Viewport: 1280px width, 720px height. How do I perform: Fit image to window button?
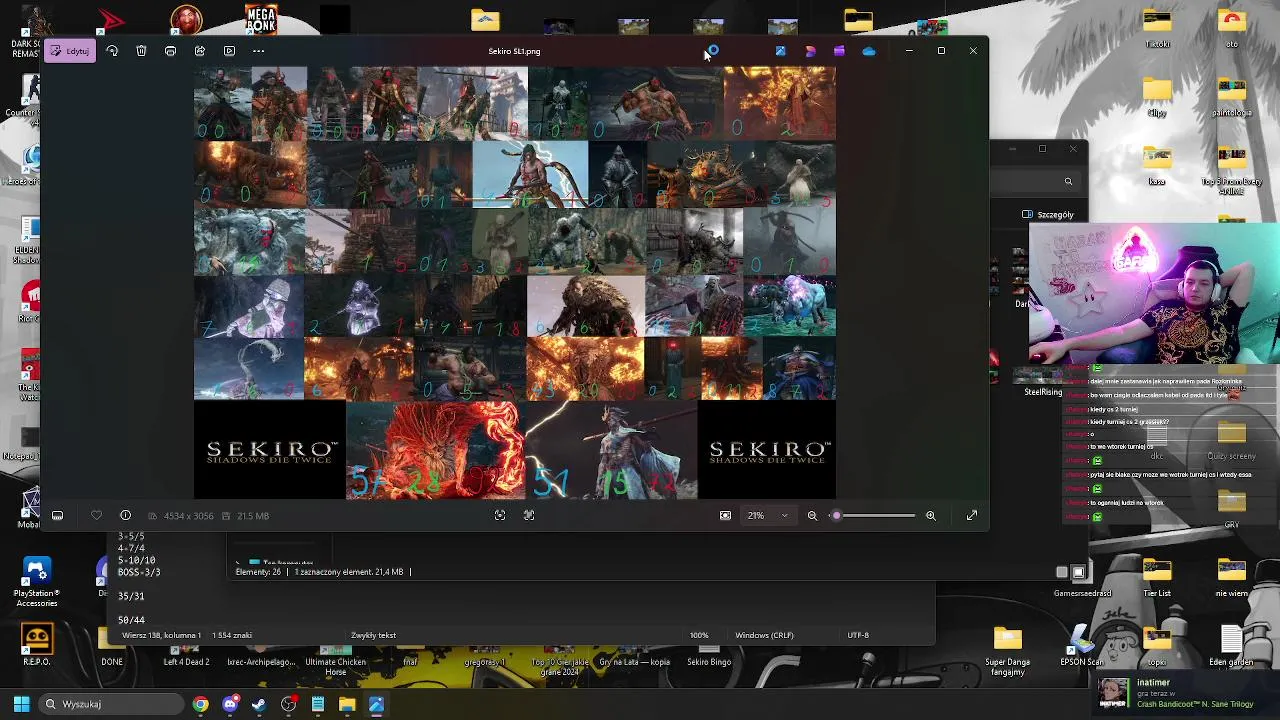725,516
